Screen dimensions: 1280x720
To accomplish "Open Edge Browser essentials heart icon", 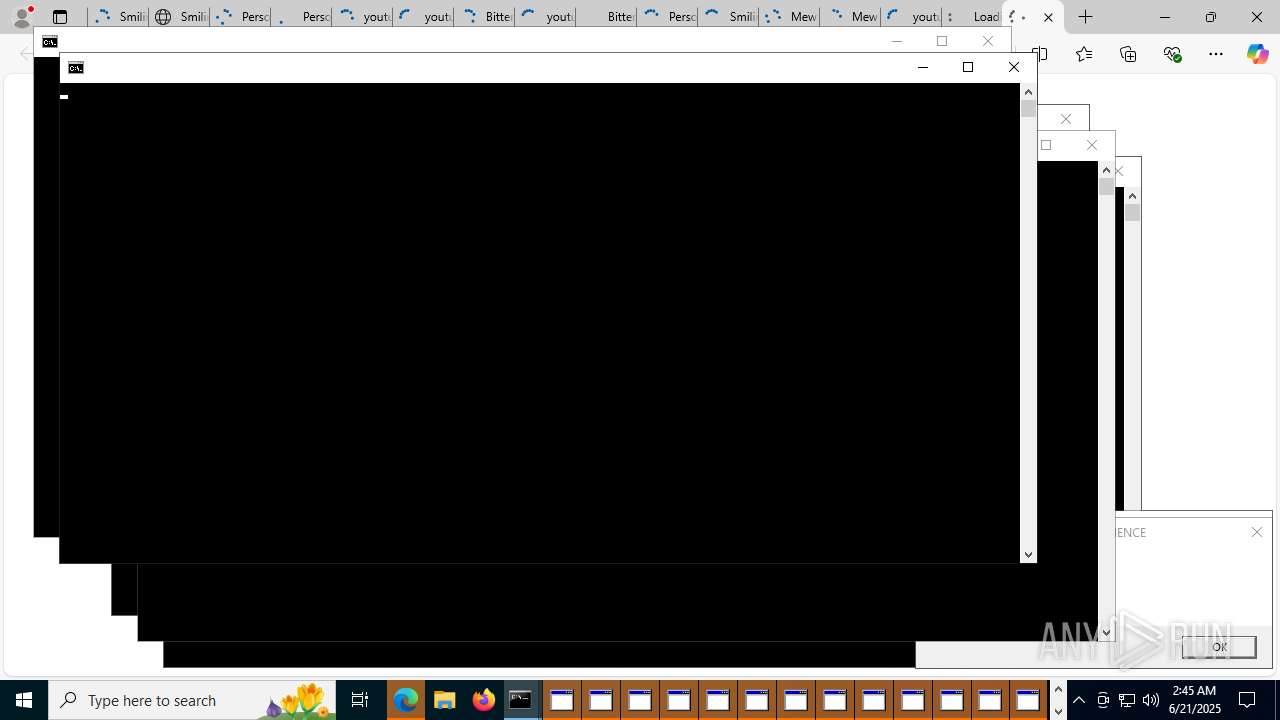I will [x=1172, y=54].
